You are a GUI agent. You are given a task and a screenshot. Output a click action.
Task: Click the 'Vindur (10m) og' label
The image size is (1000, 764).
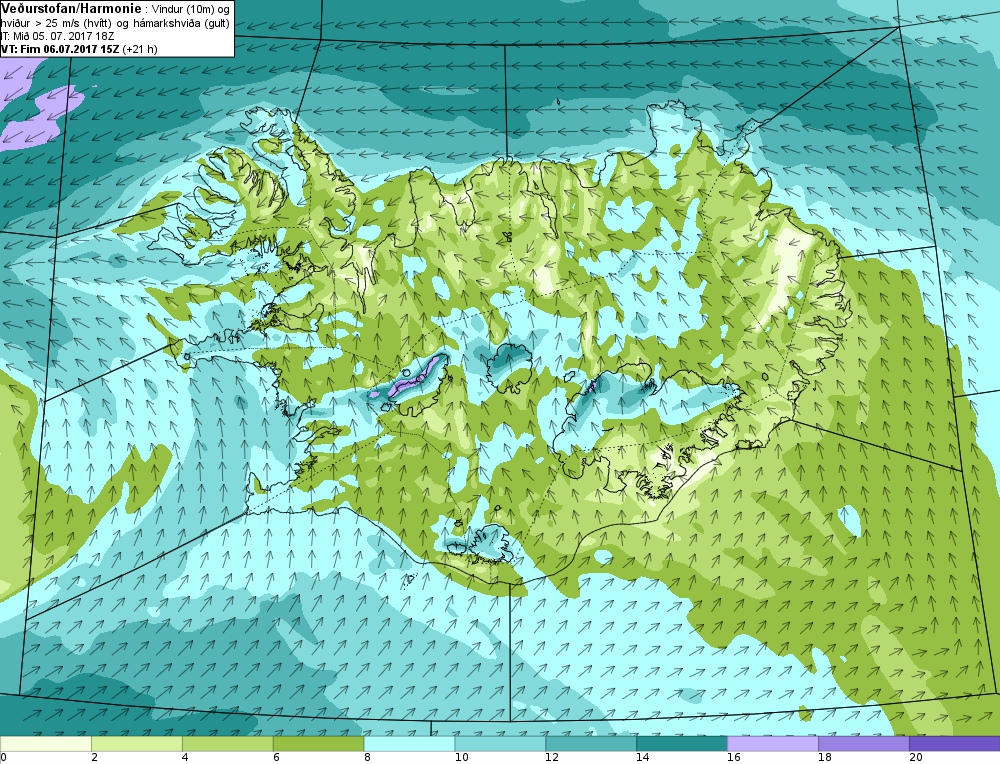191,9
